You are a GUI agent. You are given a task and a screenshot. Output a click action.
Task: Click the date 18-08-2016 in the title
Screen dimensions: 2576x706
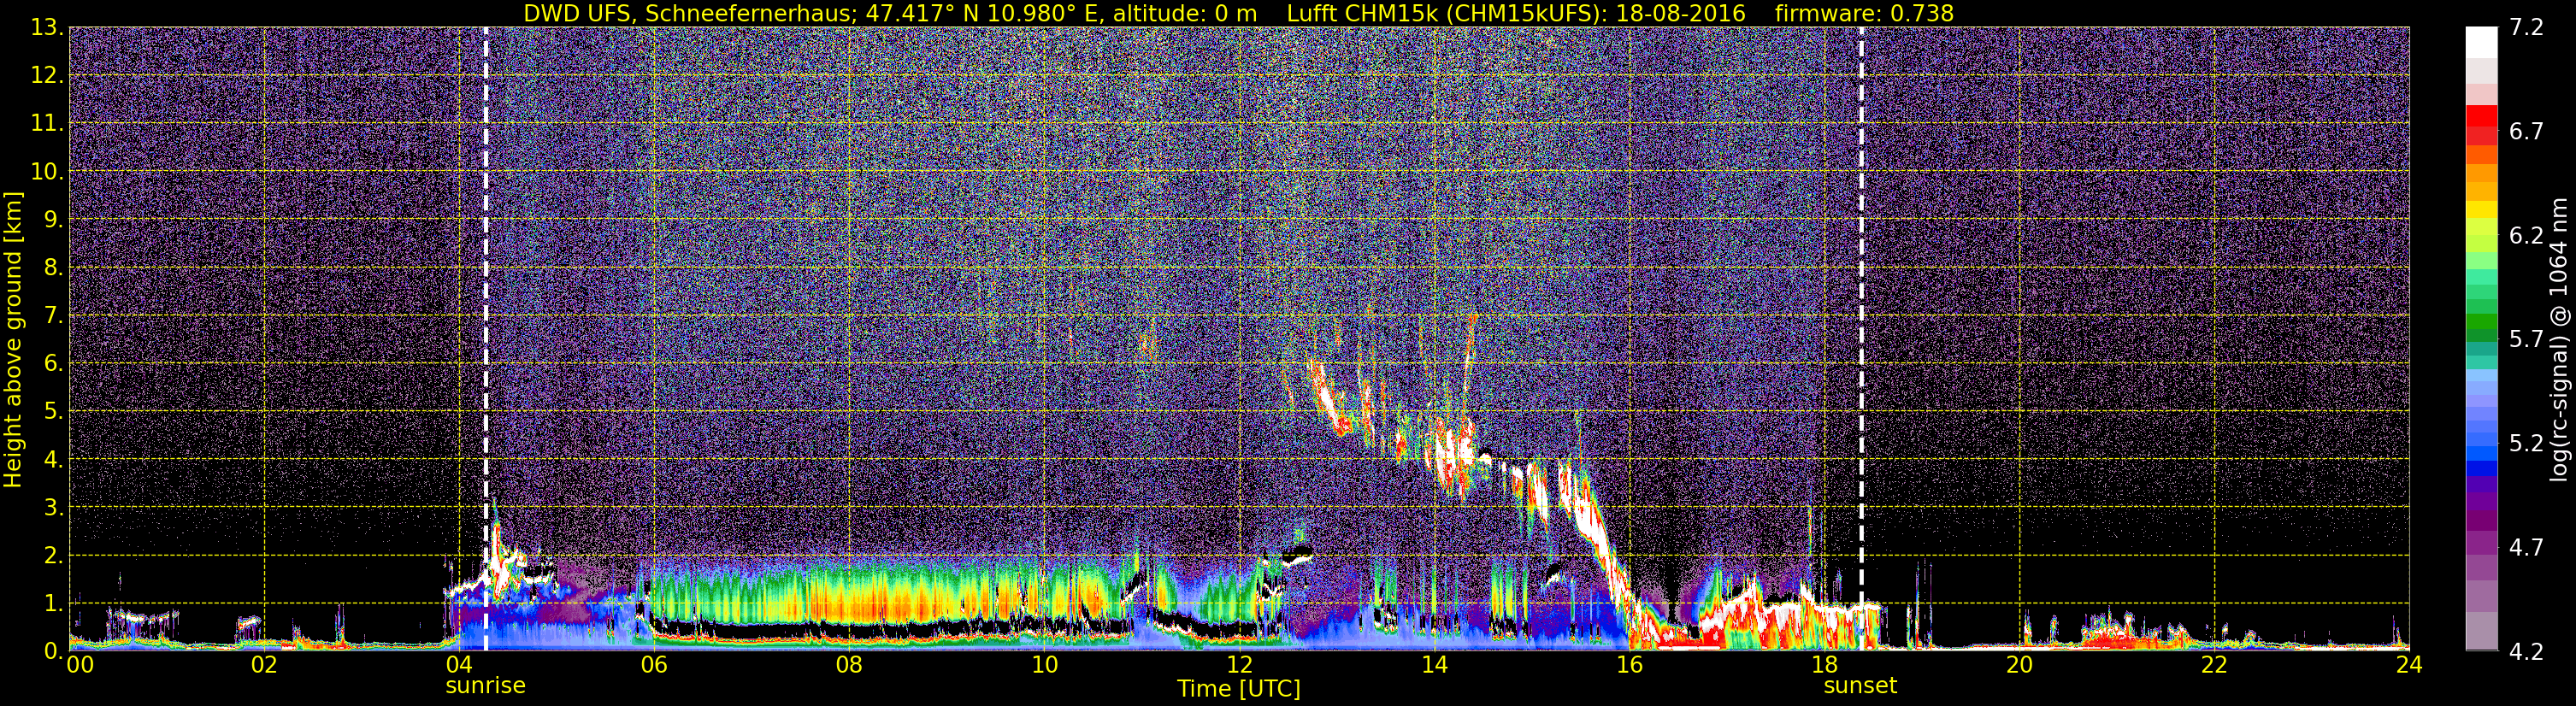[x=1680, y=13]
